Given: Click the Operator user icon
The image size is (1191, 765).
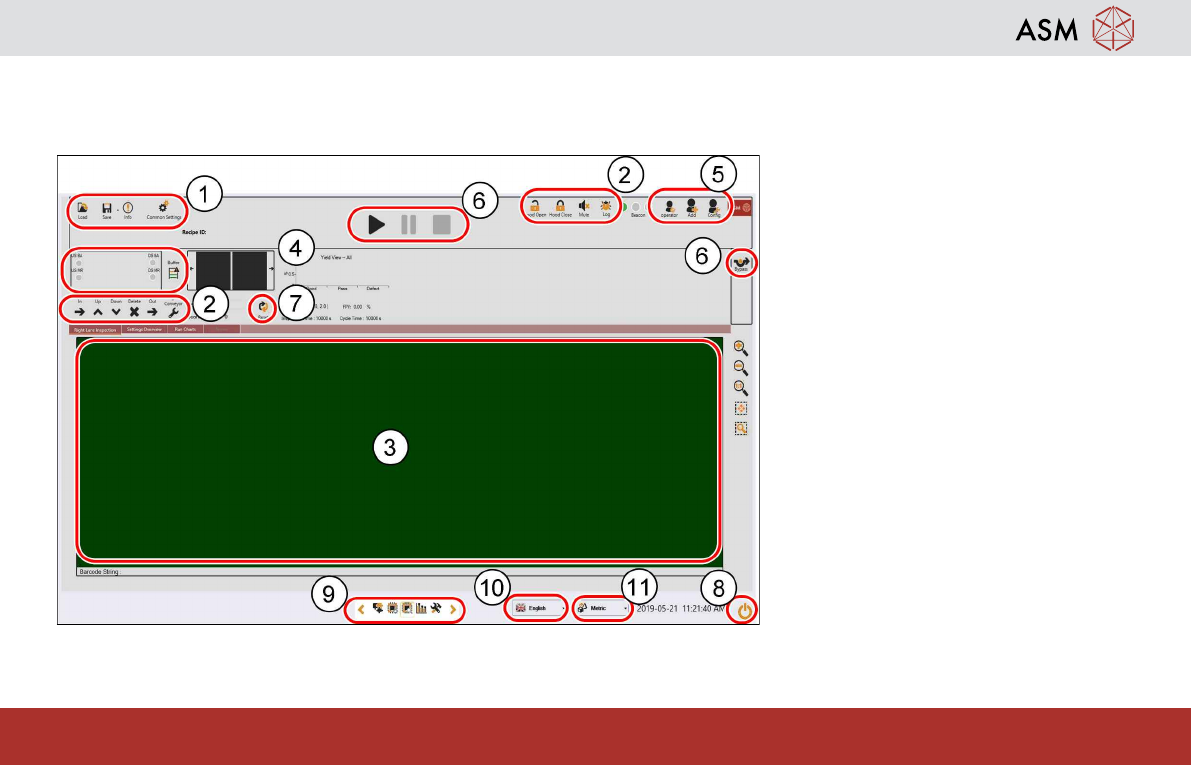Looking at the screenshot, I should [669, 206].
